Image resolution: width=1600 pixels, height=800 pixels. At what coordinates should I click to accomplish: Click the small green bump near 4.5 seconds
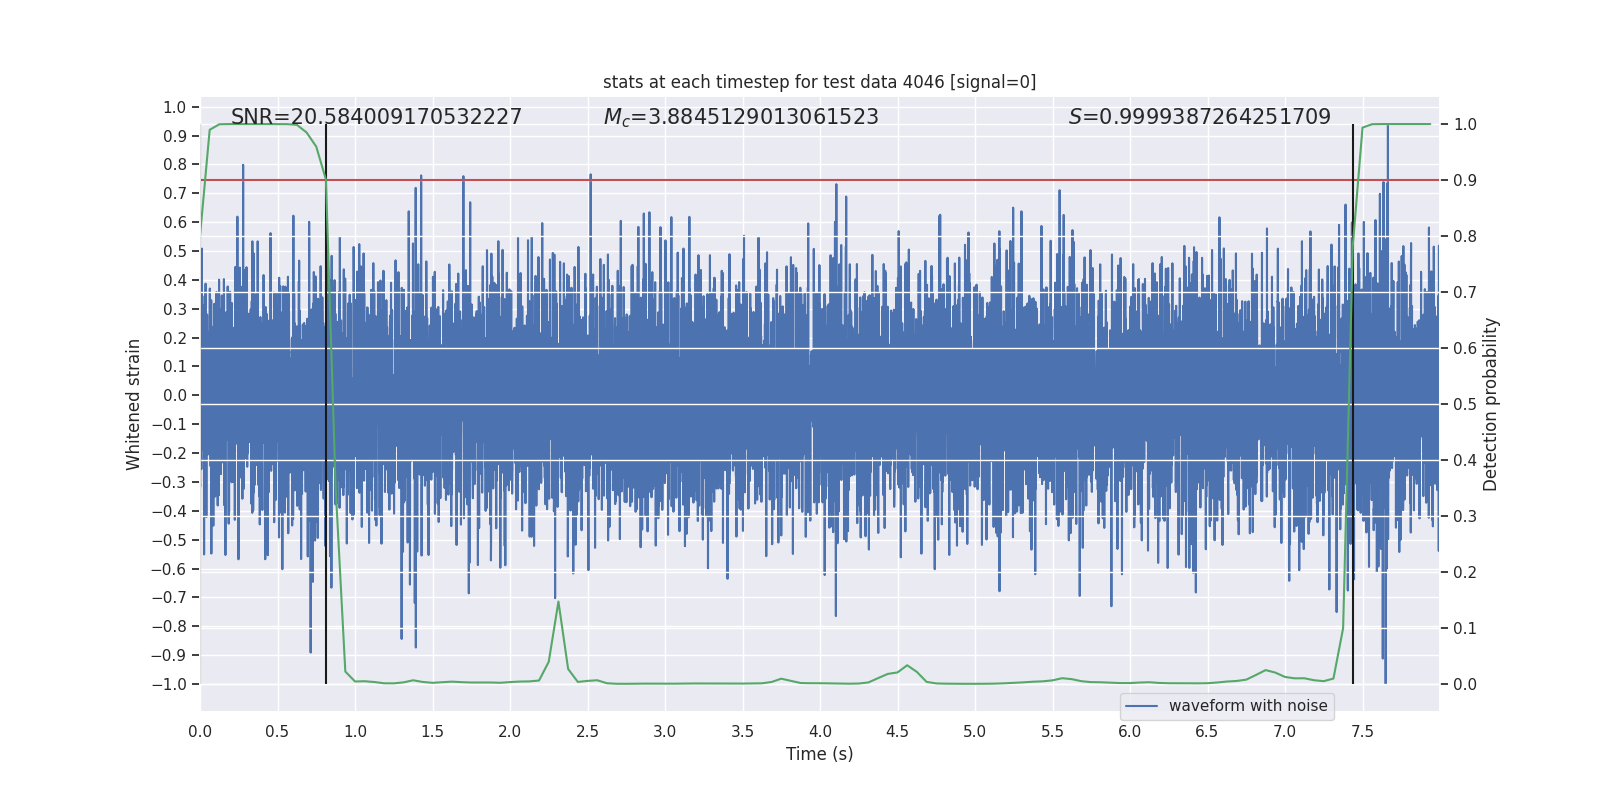pos(907,666)
